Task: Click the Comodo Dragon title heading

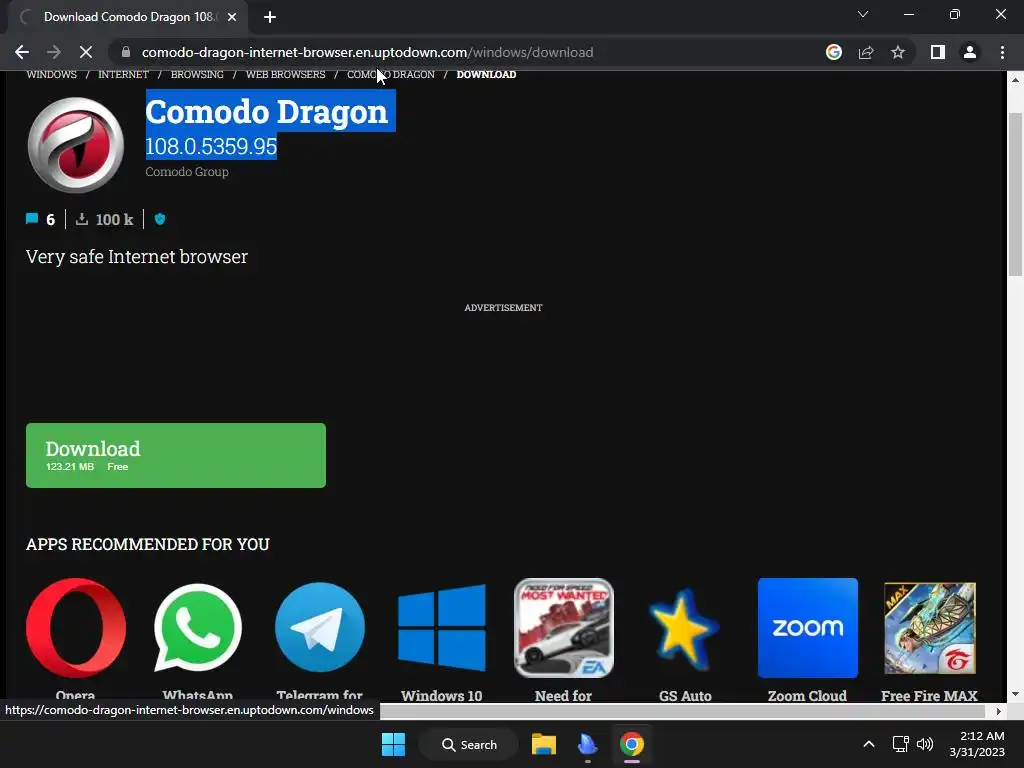Action: [266, 112]
